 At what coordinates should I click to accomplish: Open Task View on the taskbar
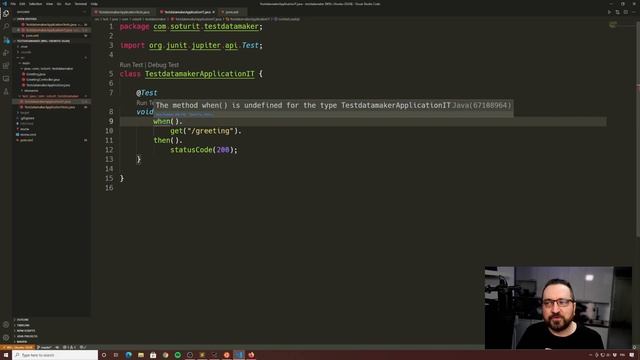point(116,355)
